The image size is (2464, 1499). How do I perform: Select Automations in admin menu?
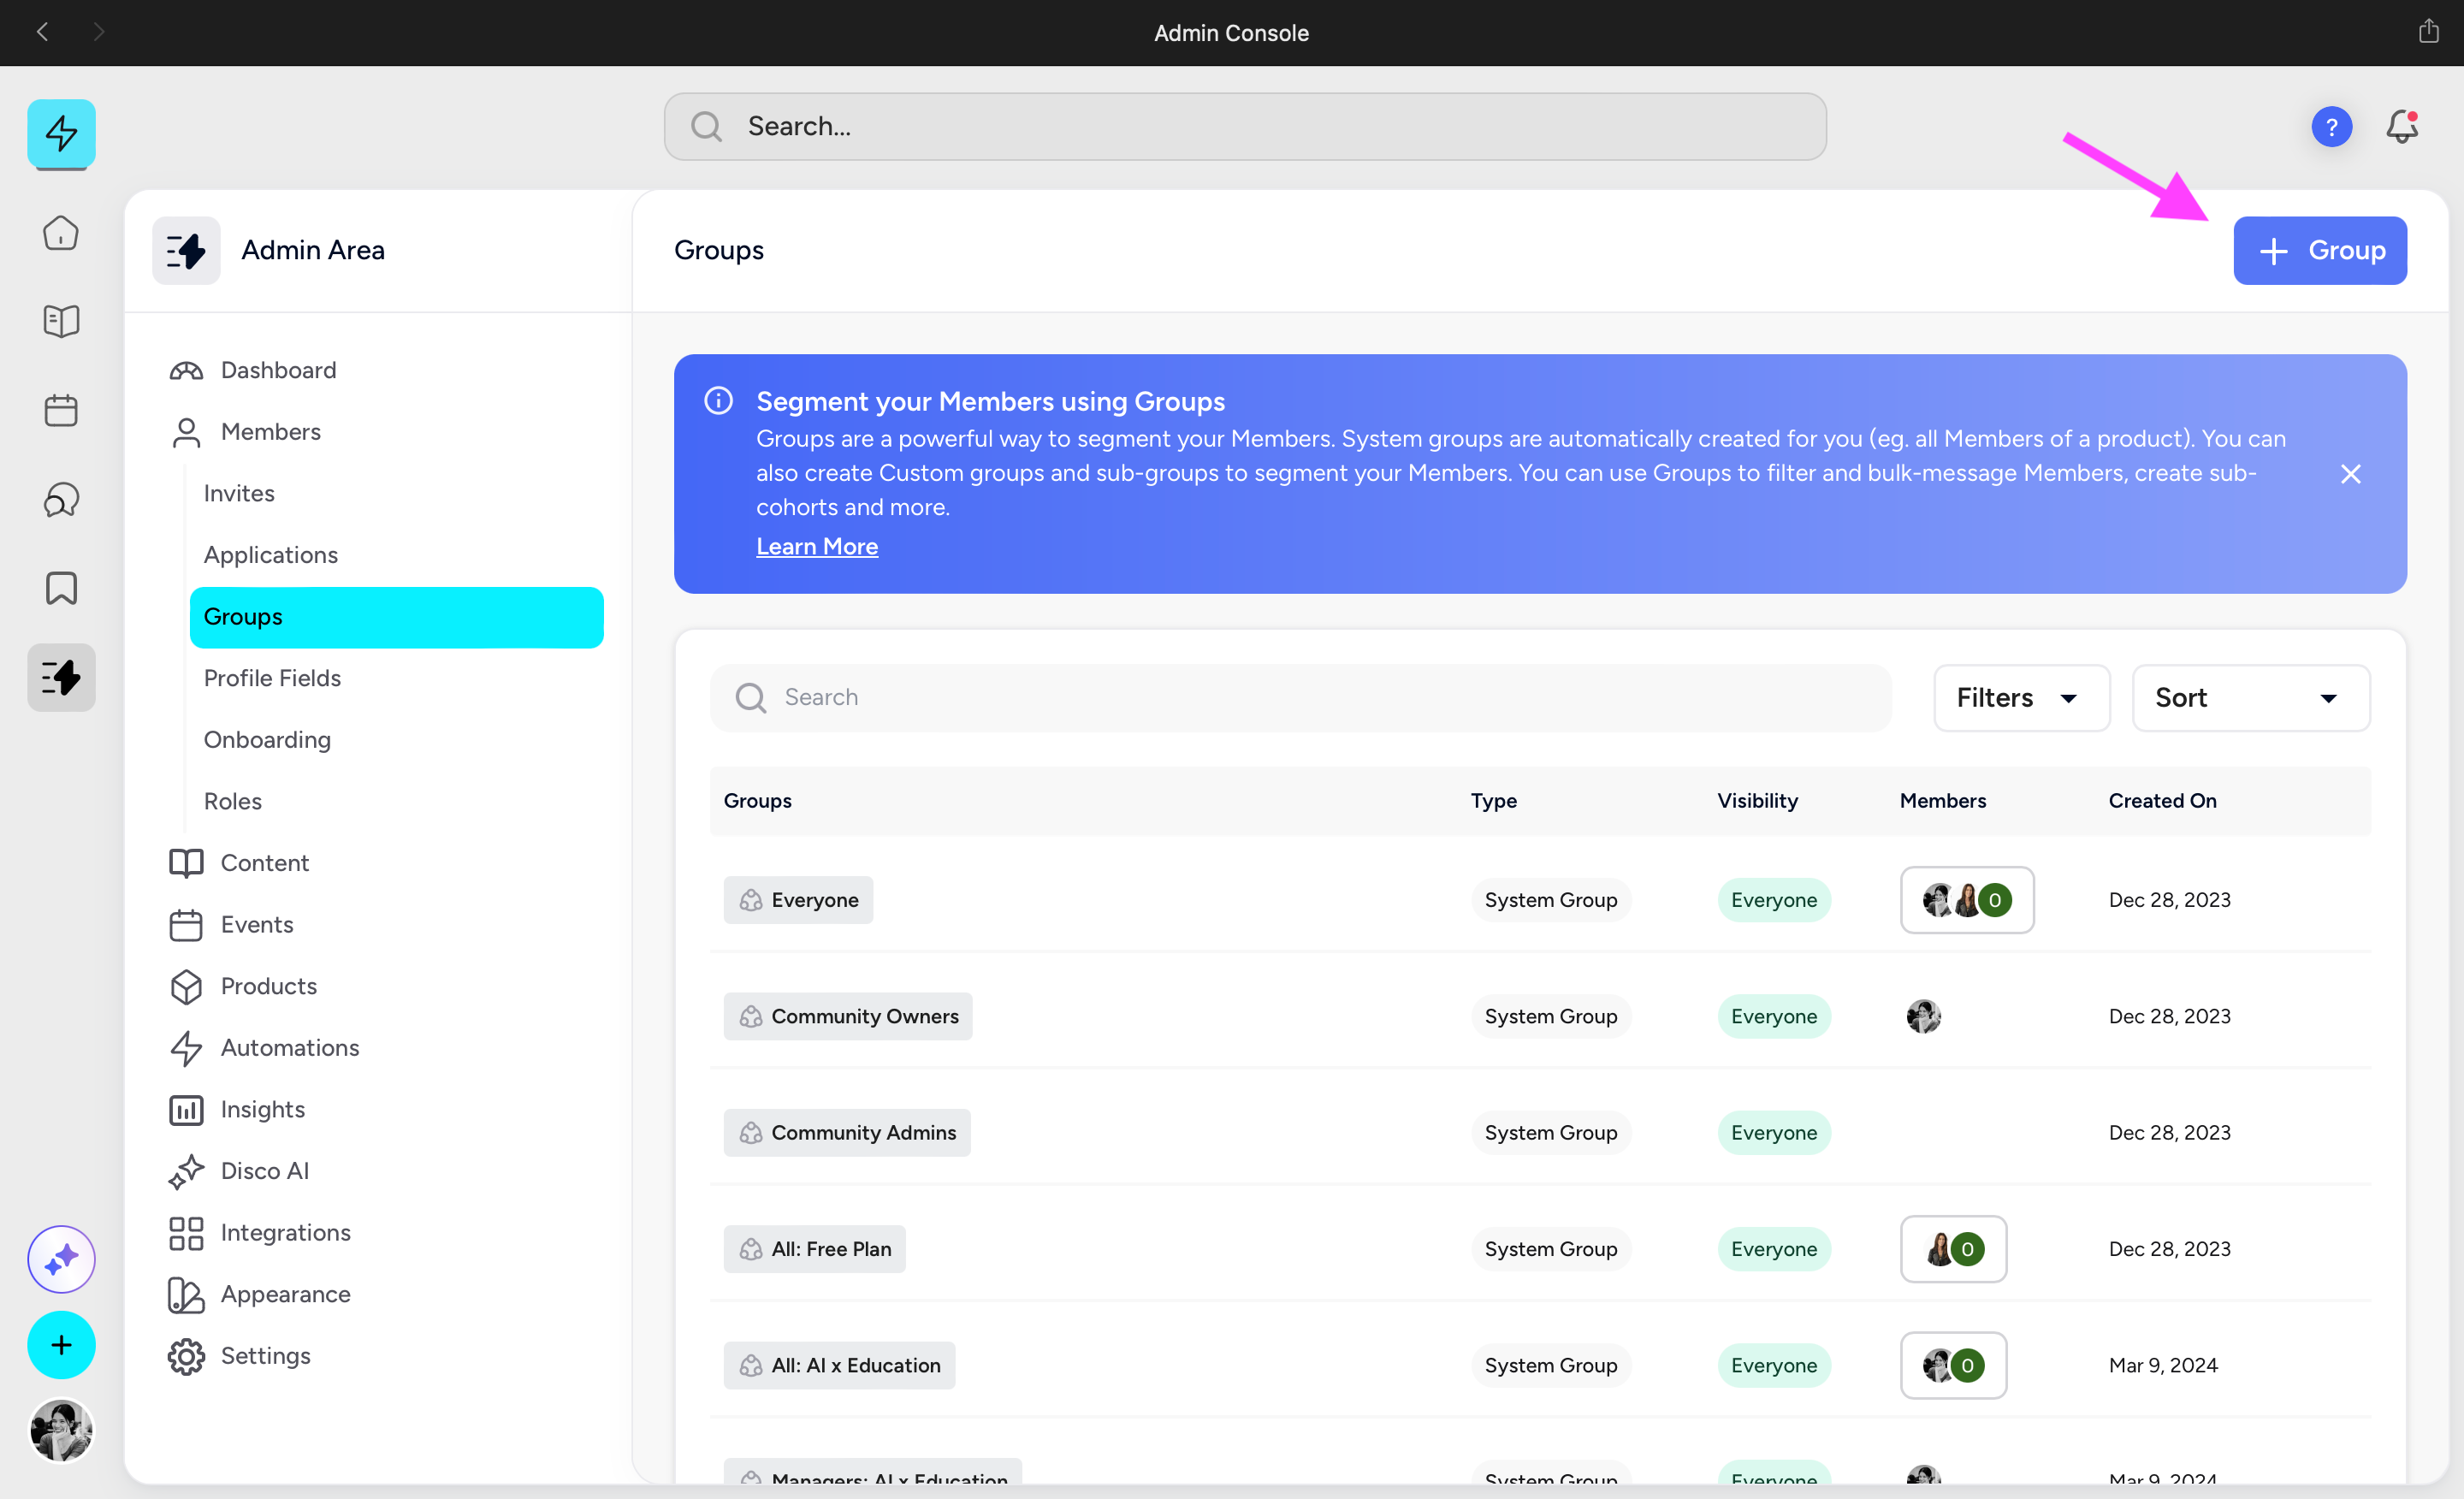click(289, 1047)
